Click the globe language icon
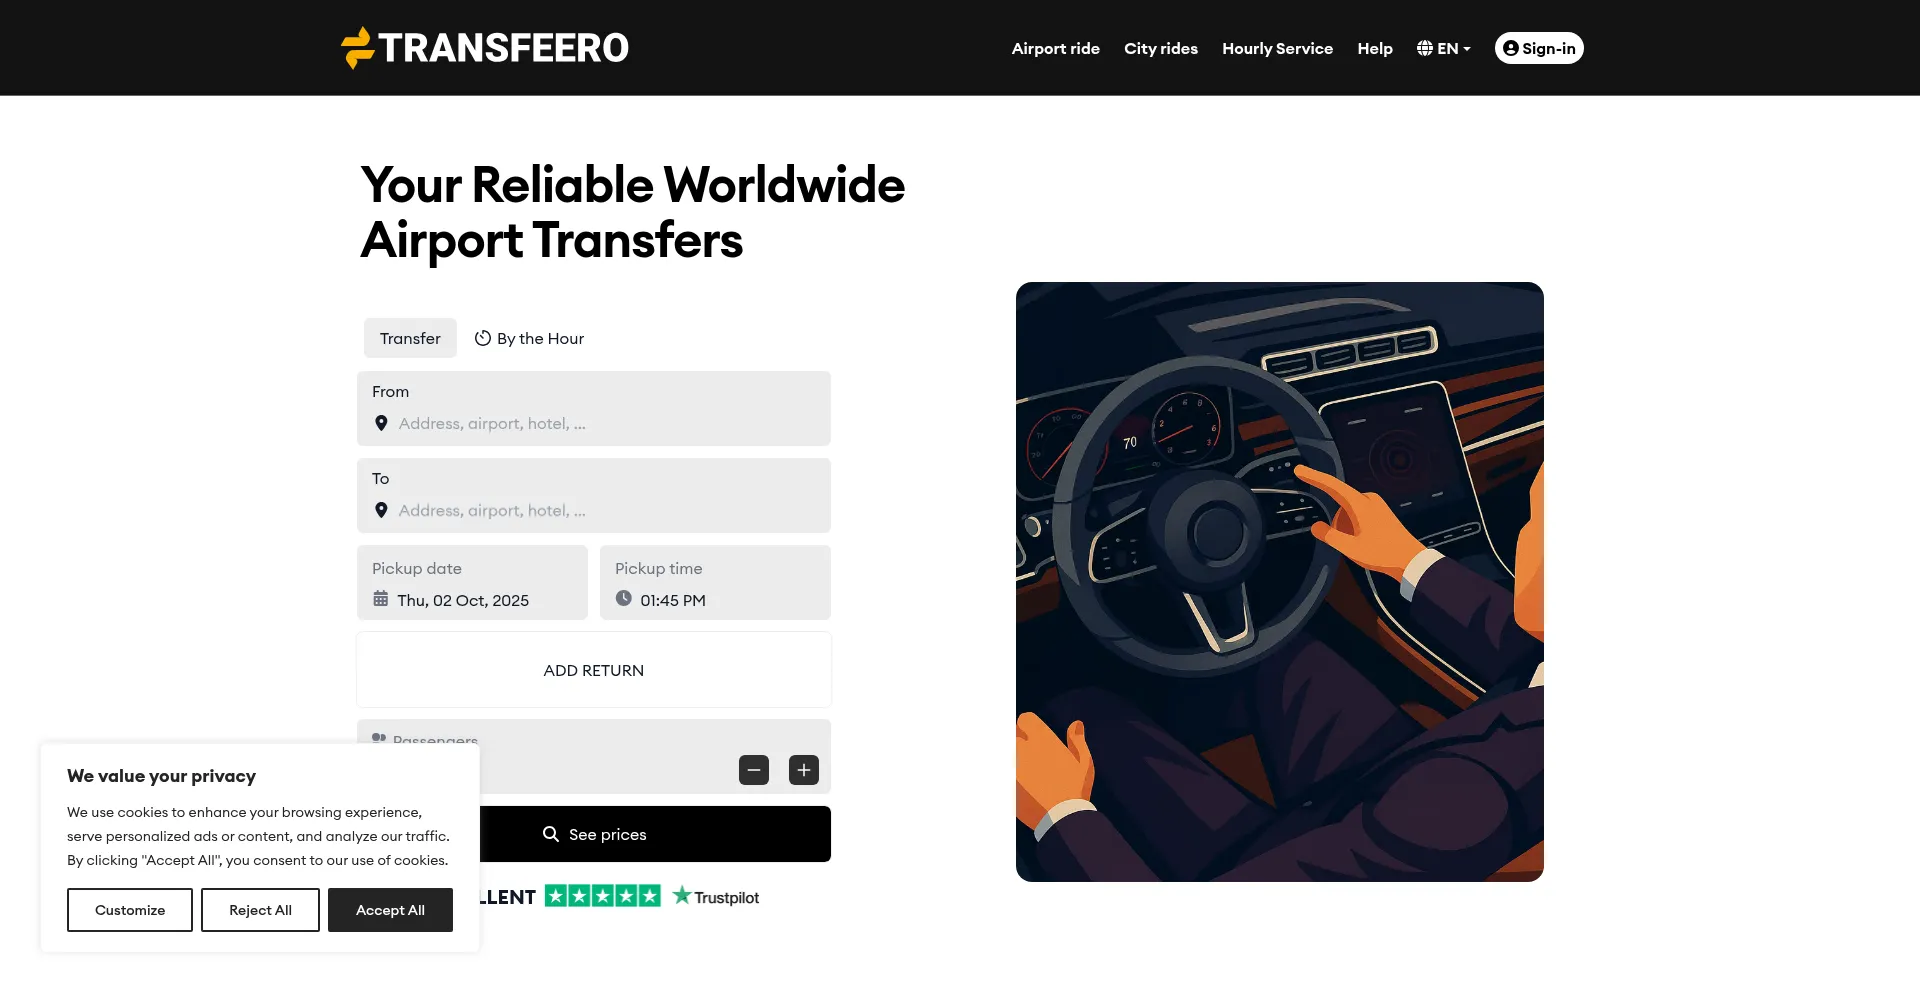 pyautogui.click(x=1425, y=48)
